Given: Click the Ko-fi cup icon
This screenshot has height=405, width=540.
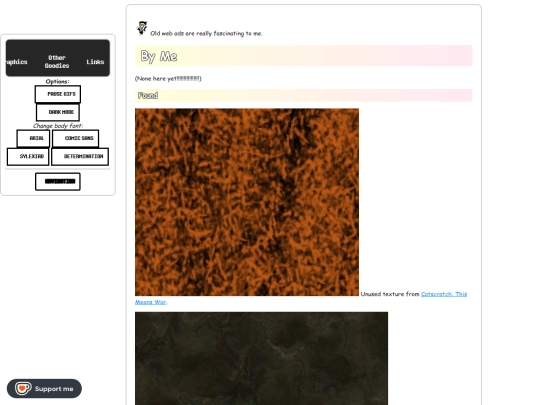Looking at the screenshot, I should (x=23, y=388).
